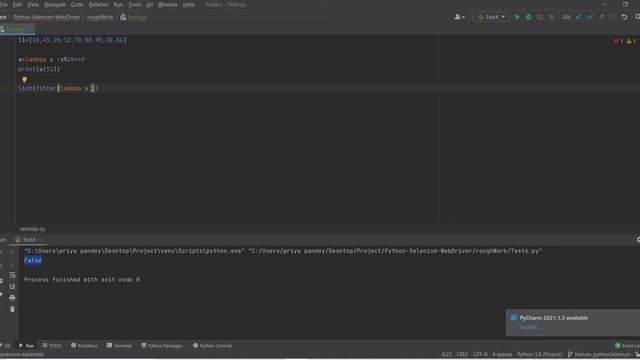This screenshot has width=640, height=360.
Task: Click 'Process finished with exit code 0' text
Action: [x=82, y=280]
